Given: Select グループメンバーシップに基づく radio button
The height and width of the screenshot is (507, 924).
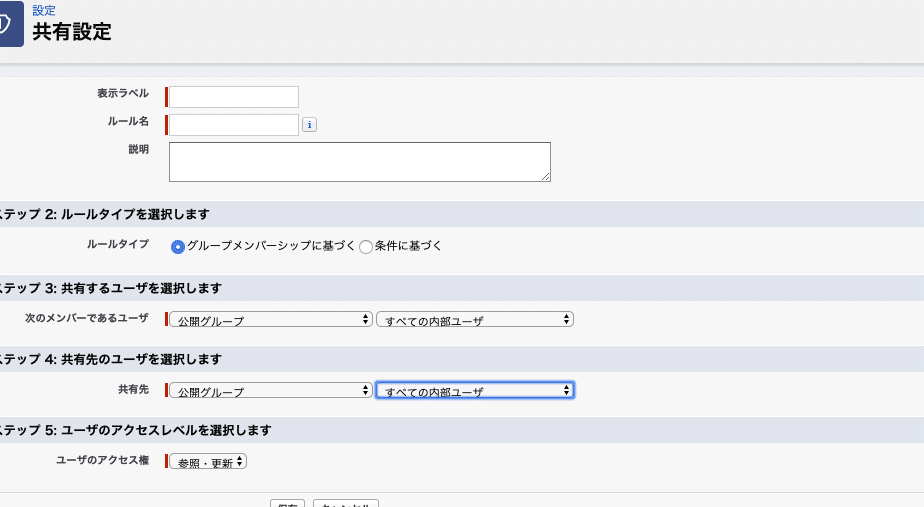Looking at the screenshot, I should [x=178, y=246].
